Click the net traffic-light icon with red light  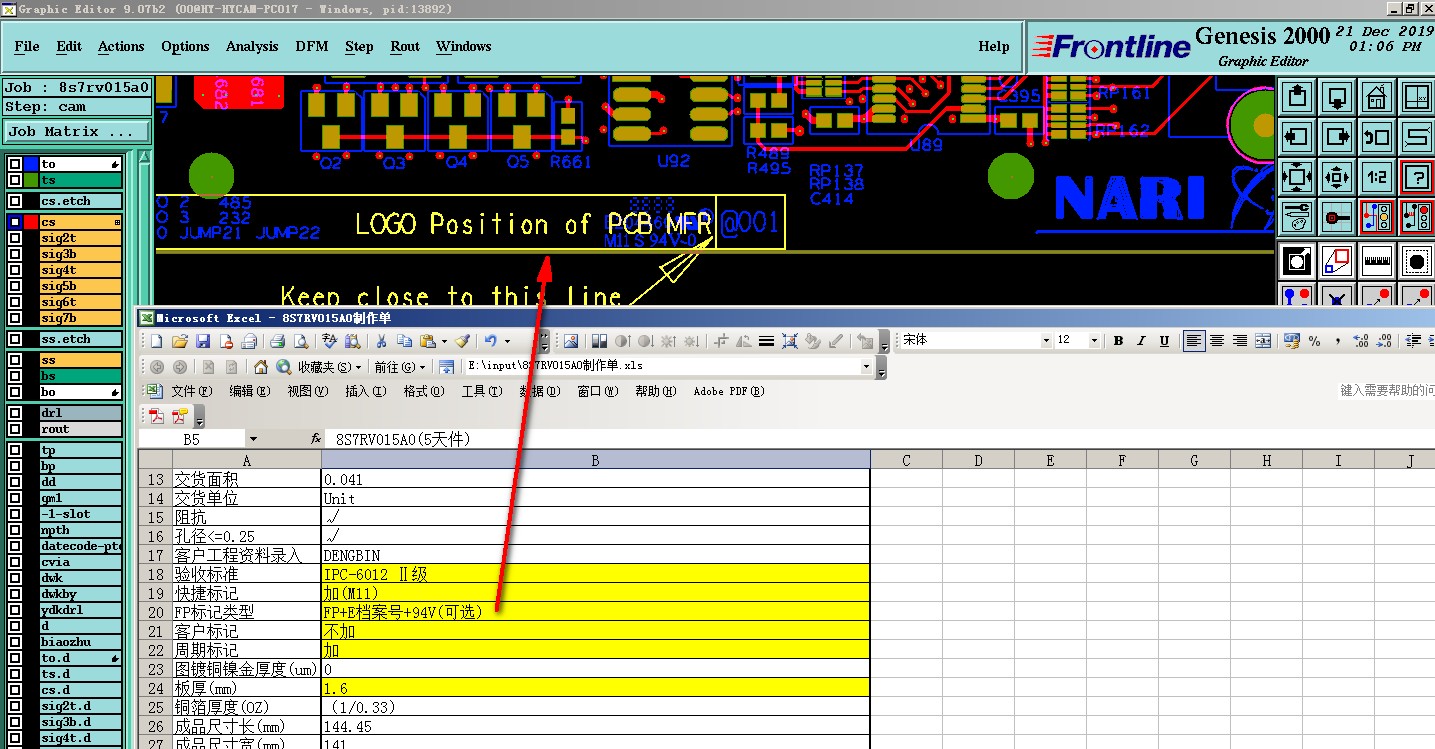click(x=1416, y=216)
